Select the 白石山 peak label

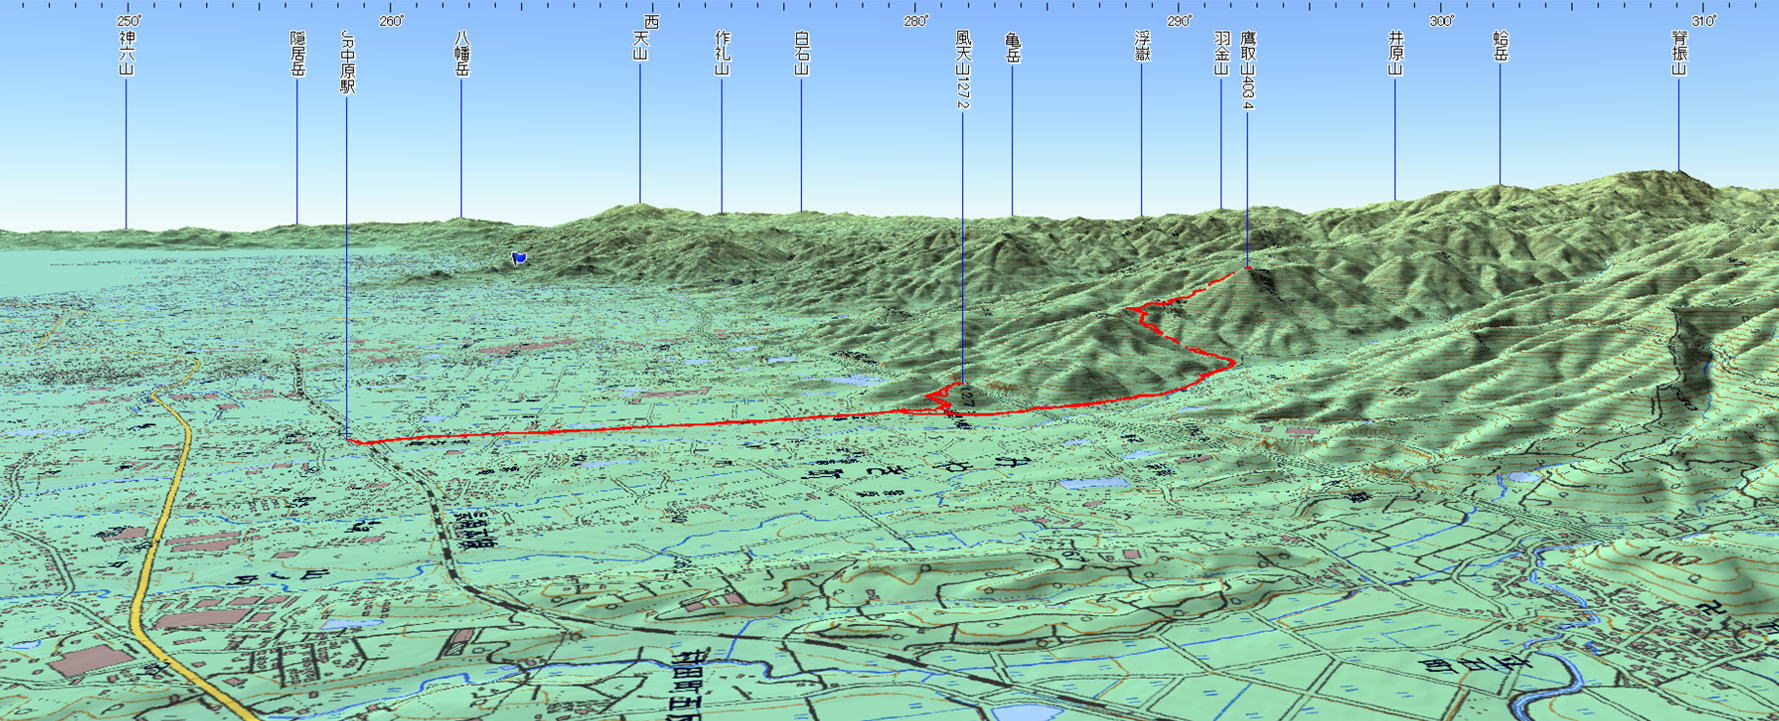[x=801, y=53]
